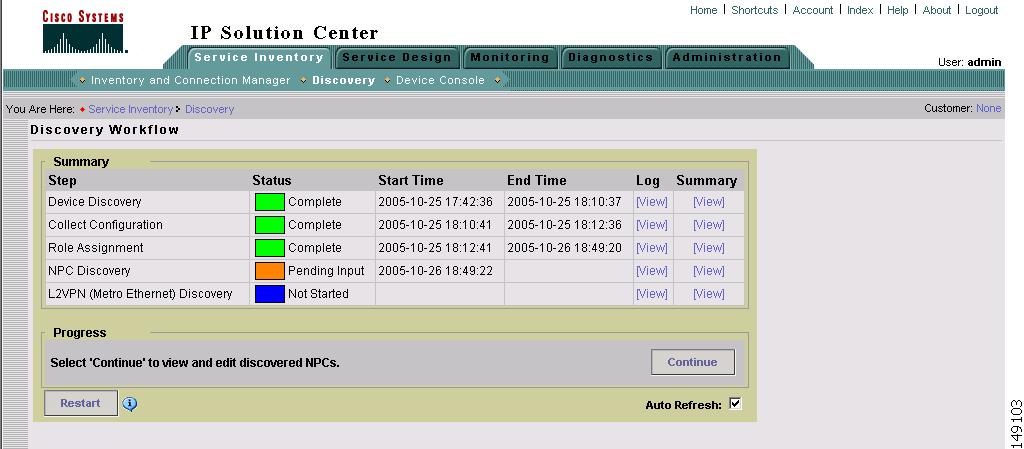1024x449 pixels.
Task: Open the Index link
Action: pyautogui.click(x=859, y=10)
